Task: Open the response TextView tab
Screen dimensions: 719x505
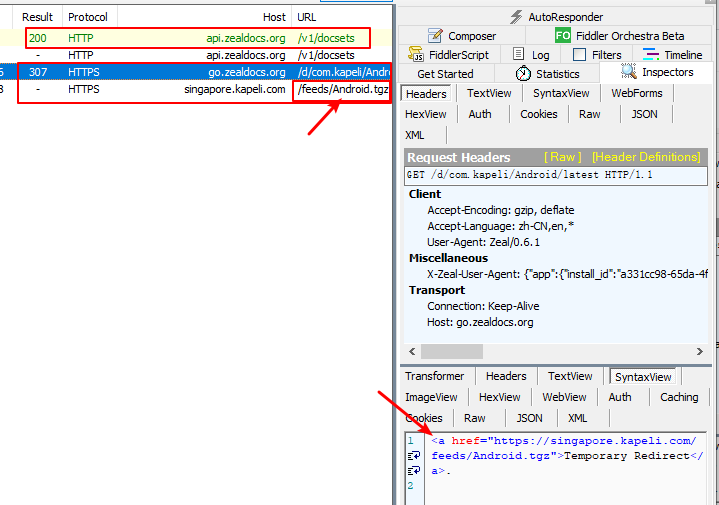Action: pyautogui.click(x=570, y=376)
